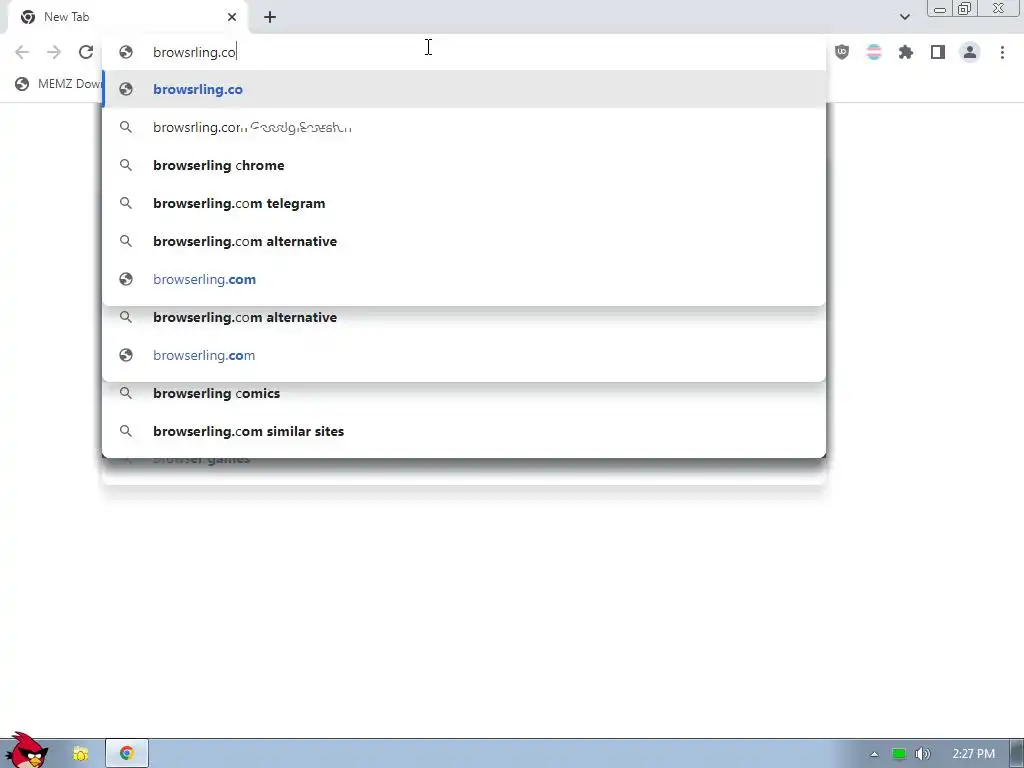Expand the tab search chevron
1024x768 pixels.
point(904,17)
